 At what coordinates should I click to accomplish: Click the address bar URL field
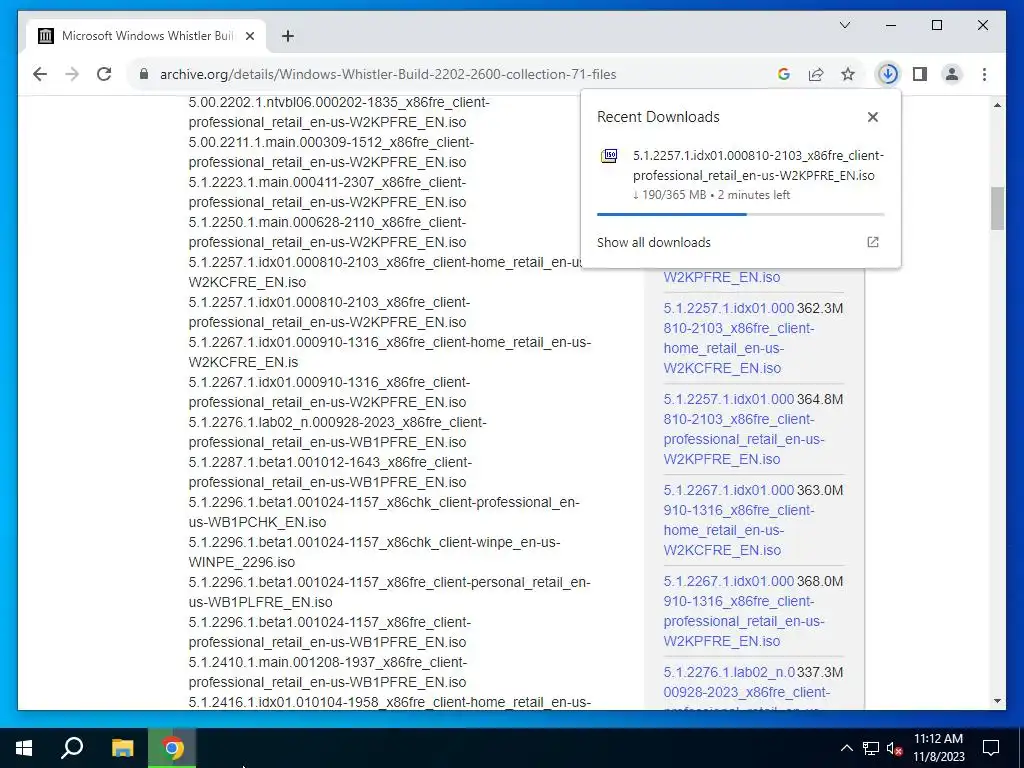click(388, 74)
